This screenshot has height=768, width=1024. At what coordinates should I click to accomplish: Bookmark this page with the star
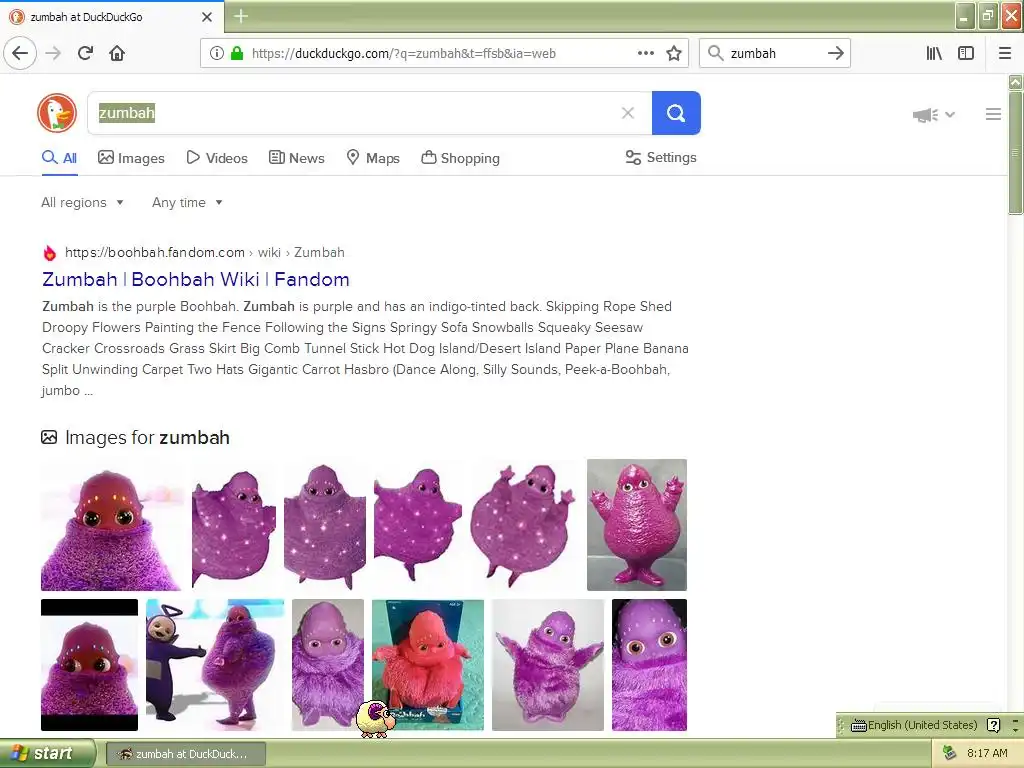click(674, 53)
